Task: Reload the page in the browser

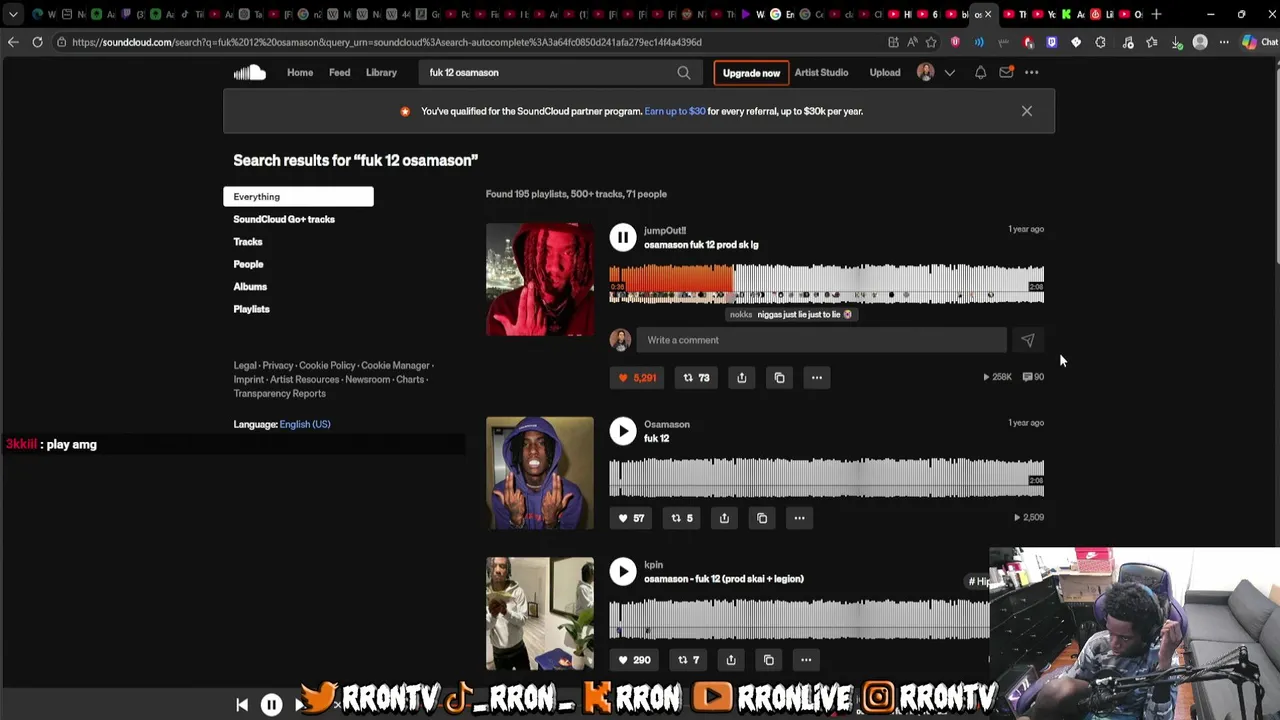Action: (37, 42)
